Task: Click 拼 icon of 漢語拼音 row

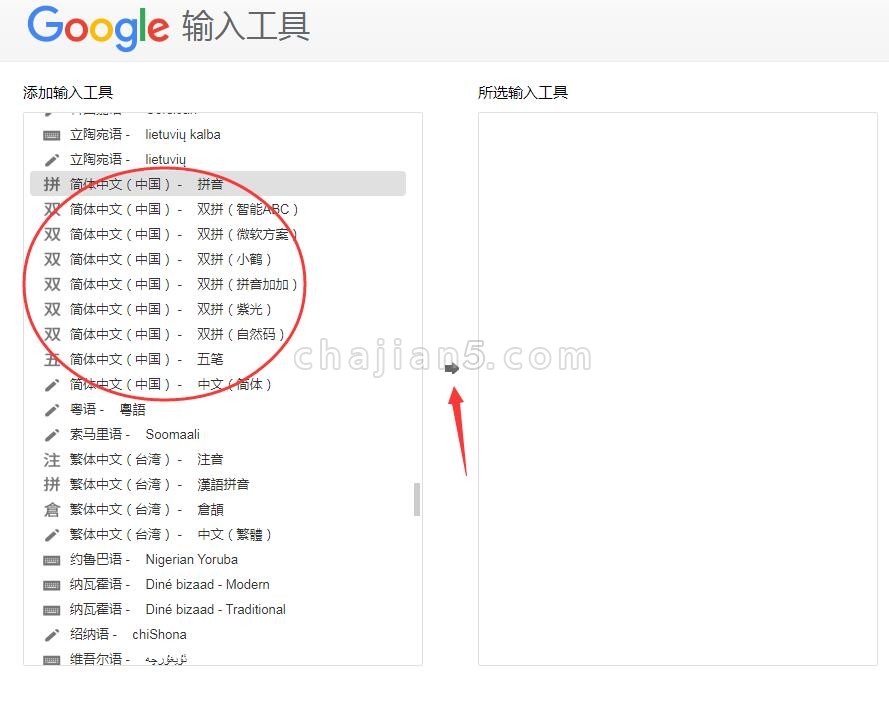Action: pyautogui.click(x=52, y=484)
